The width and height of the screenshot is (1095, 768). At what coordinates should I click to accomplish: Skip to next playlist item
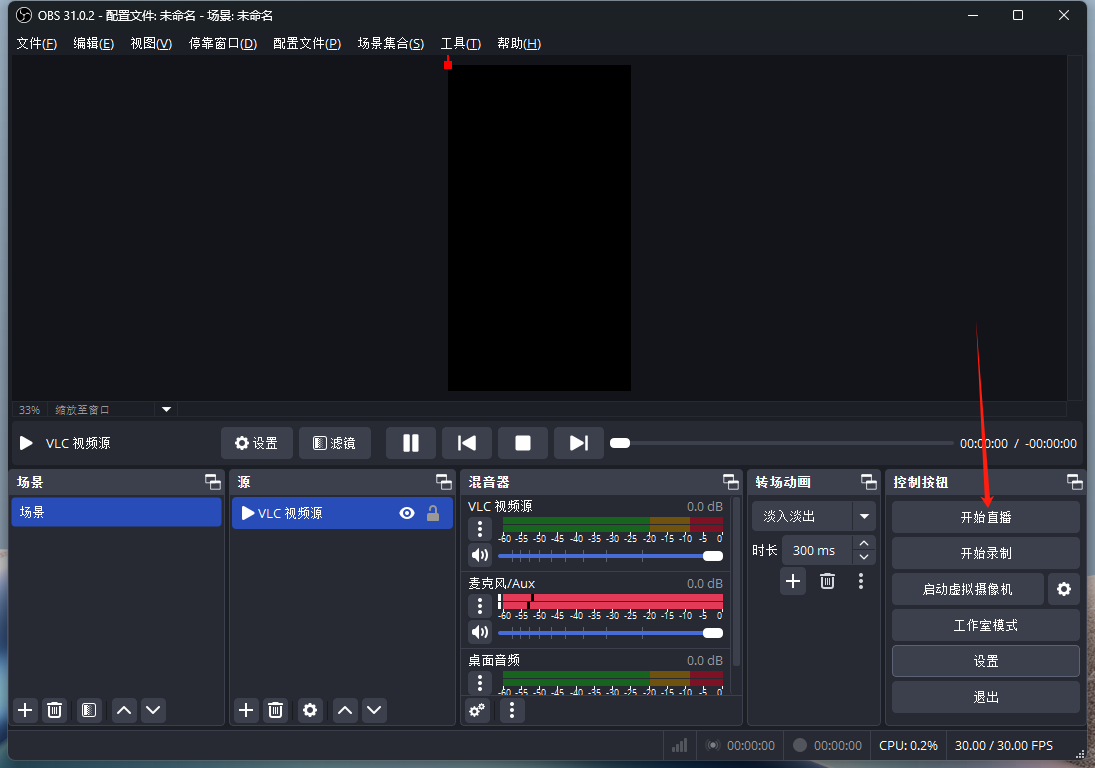click(578, 443)
